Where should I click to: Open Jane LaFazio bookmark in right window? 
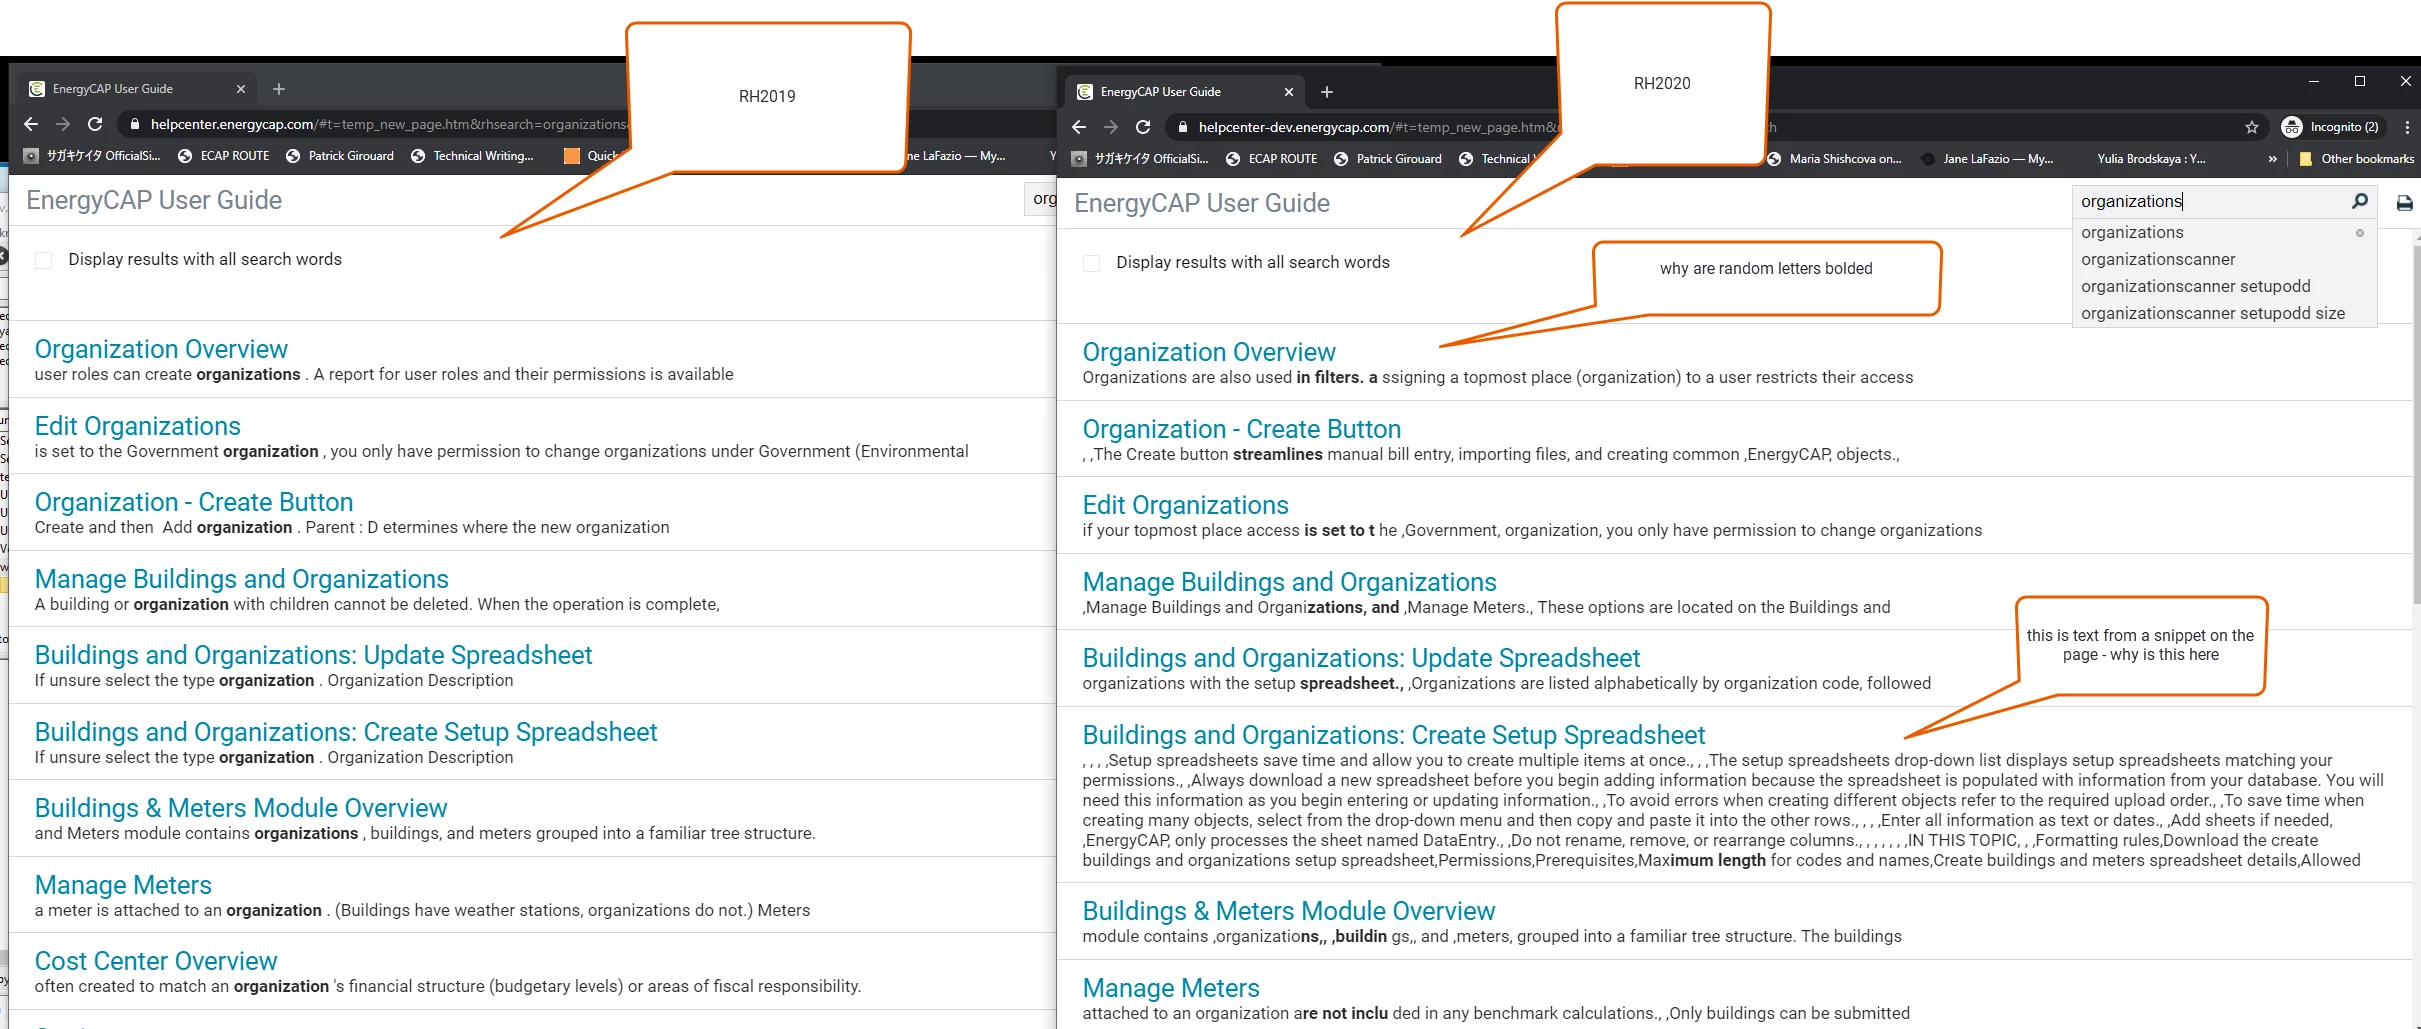(x=1987, y=159)
